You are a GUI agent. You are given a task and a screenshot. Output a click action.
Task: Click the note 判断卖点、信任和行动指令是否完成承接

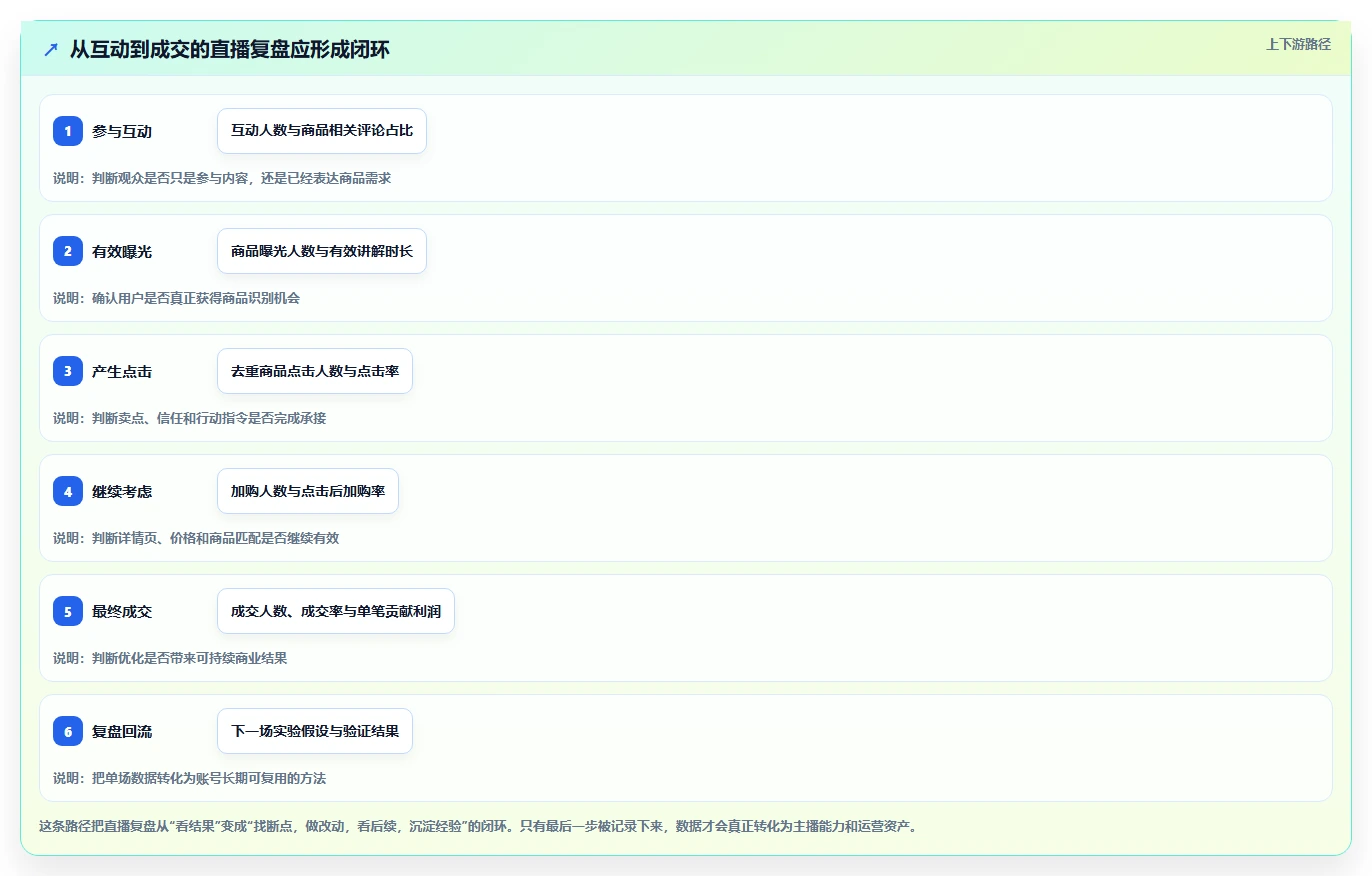[x=209, y=418]
